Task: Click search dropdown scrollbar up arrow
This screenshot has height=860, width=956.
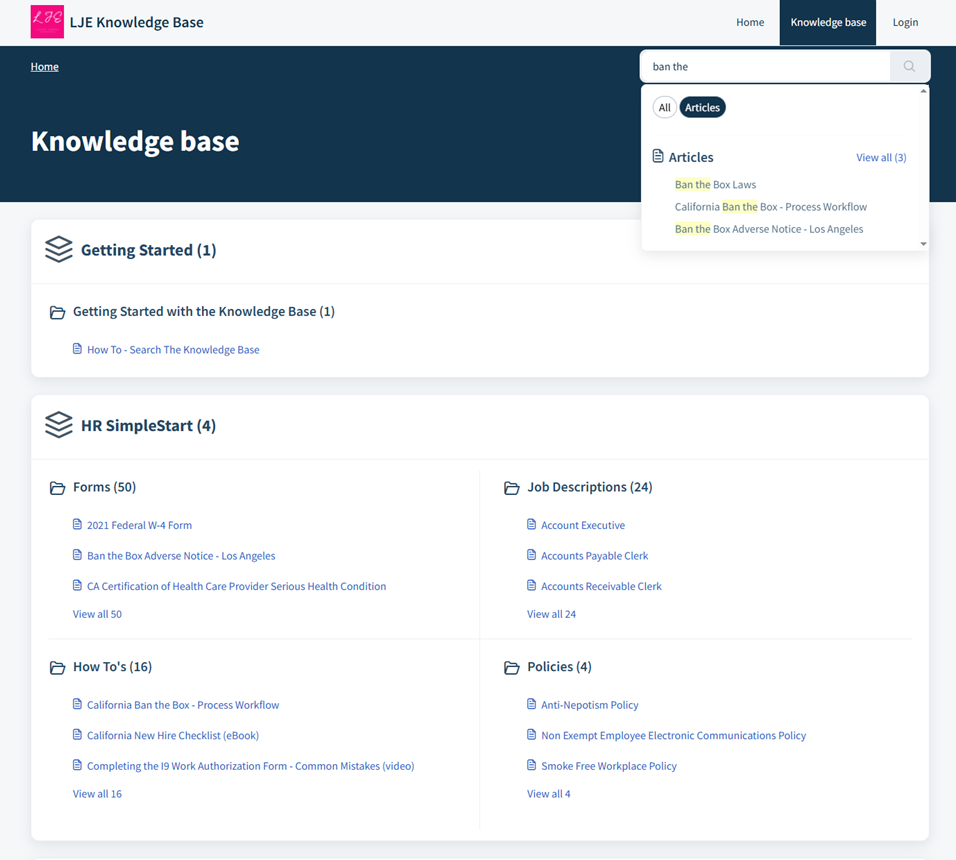Action: 924,91
